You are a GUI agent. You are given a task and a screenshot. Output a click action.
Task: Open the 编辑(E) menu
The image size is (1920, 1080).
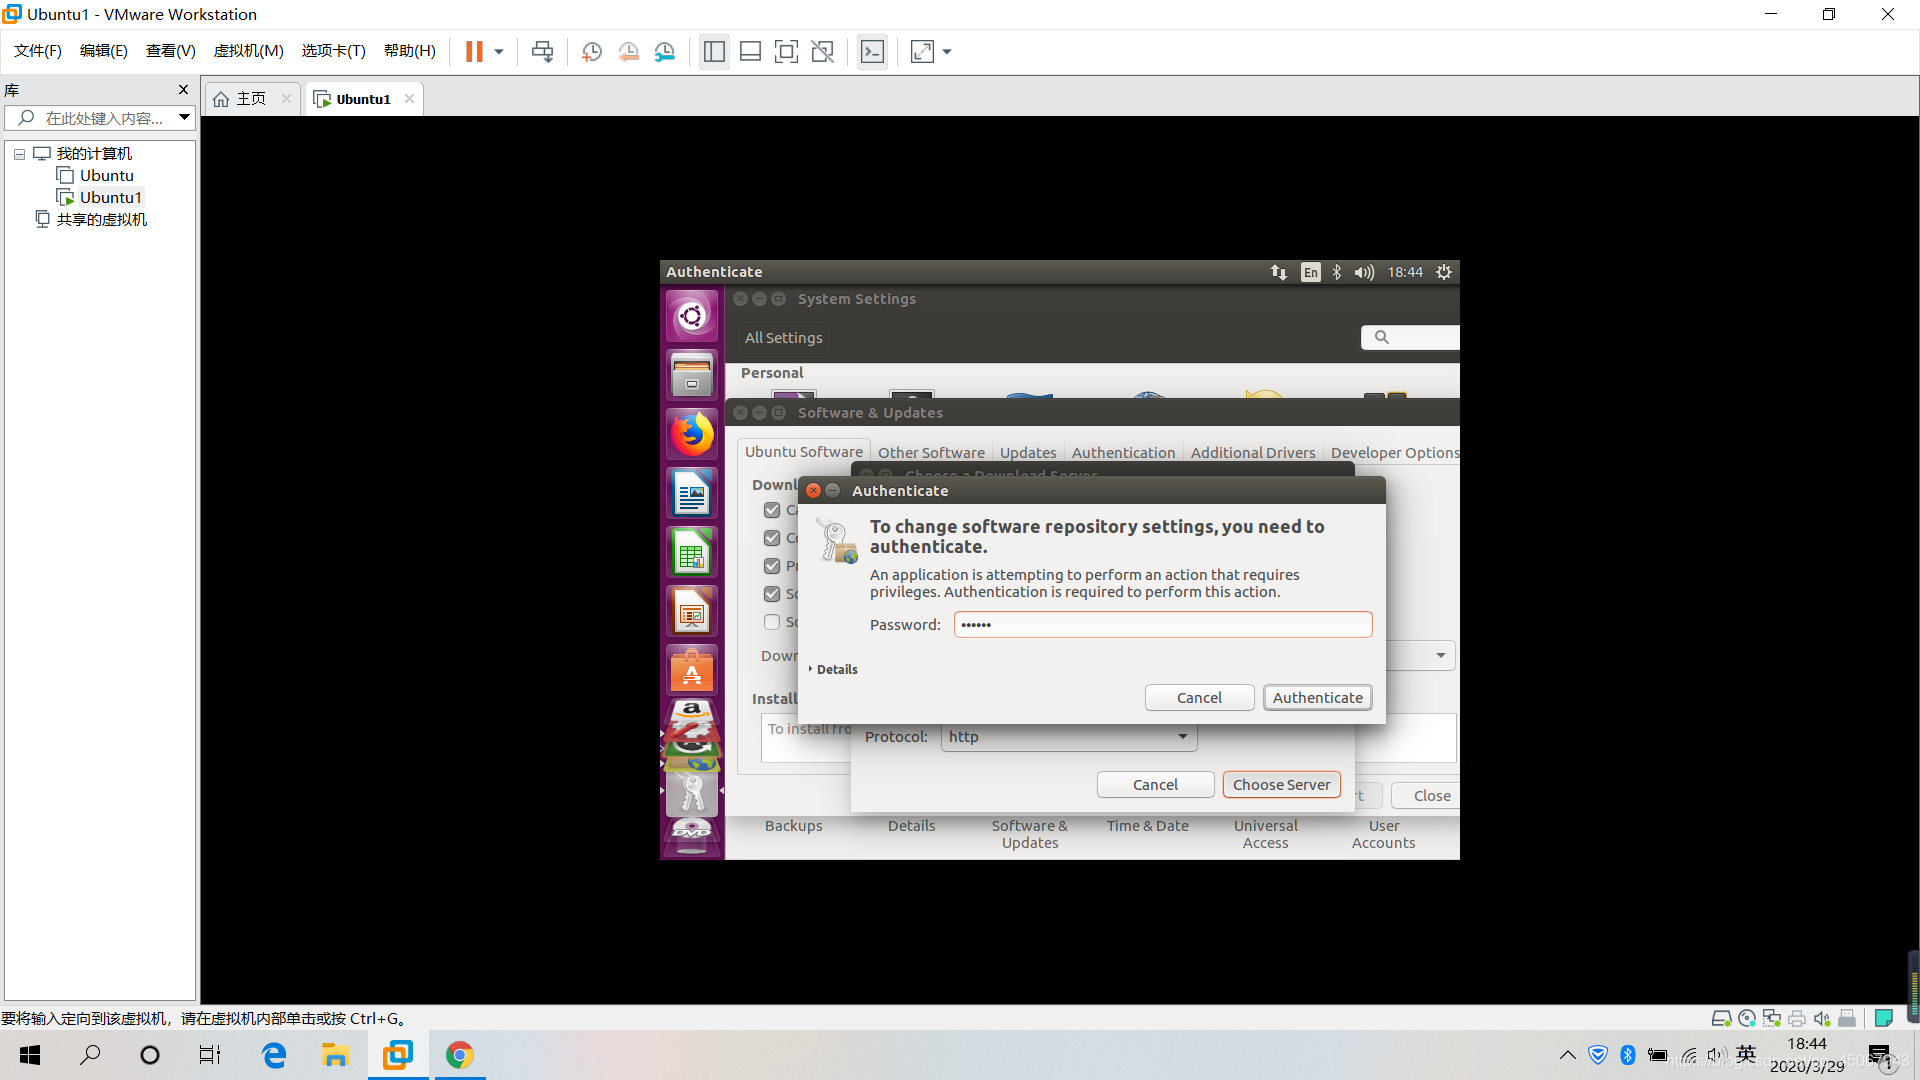(x=104, y=51)
